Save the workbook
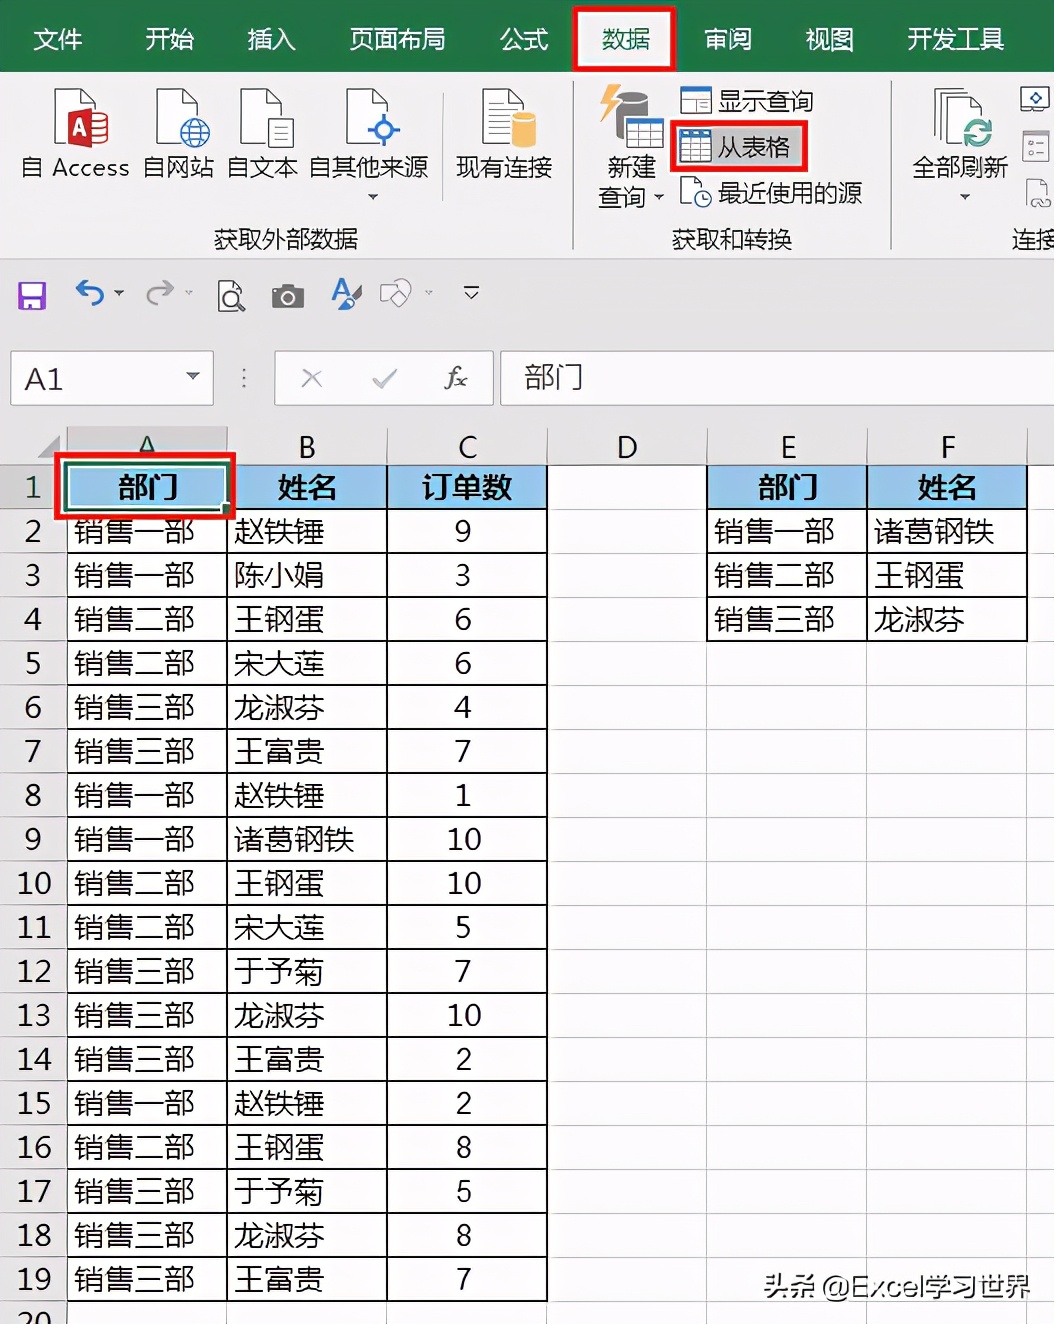Viewport: 1054px width, 1324px height. 32,295
